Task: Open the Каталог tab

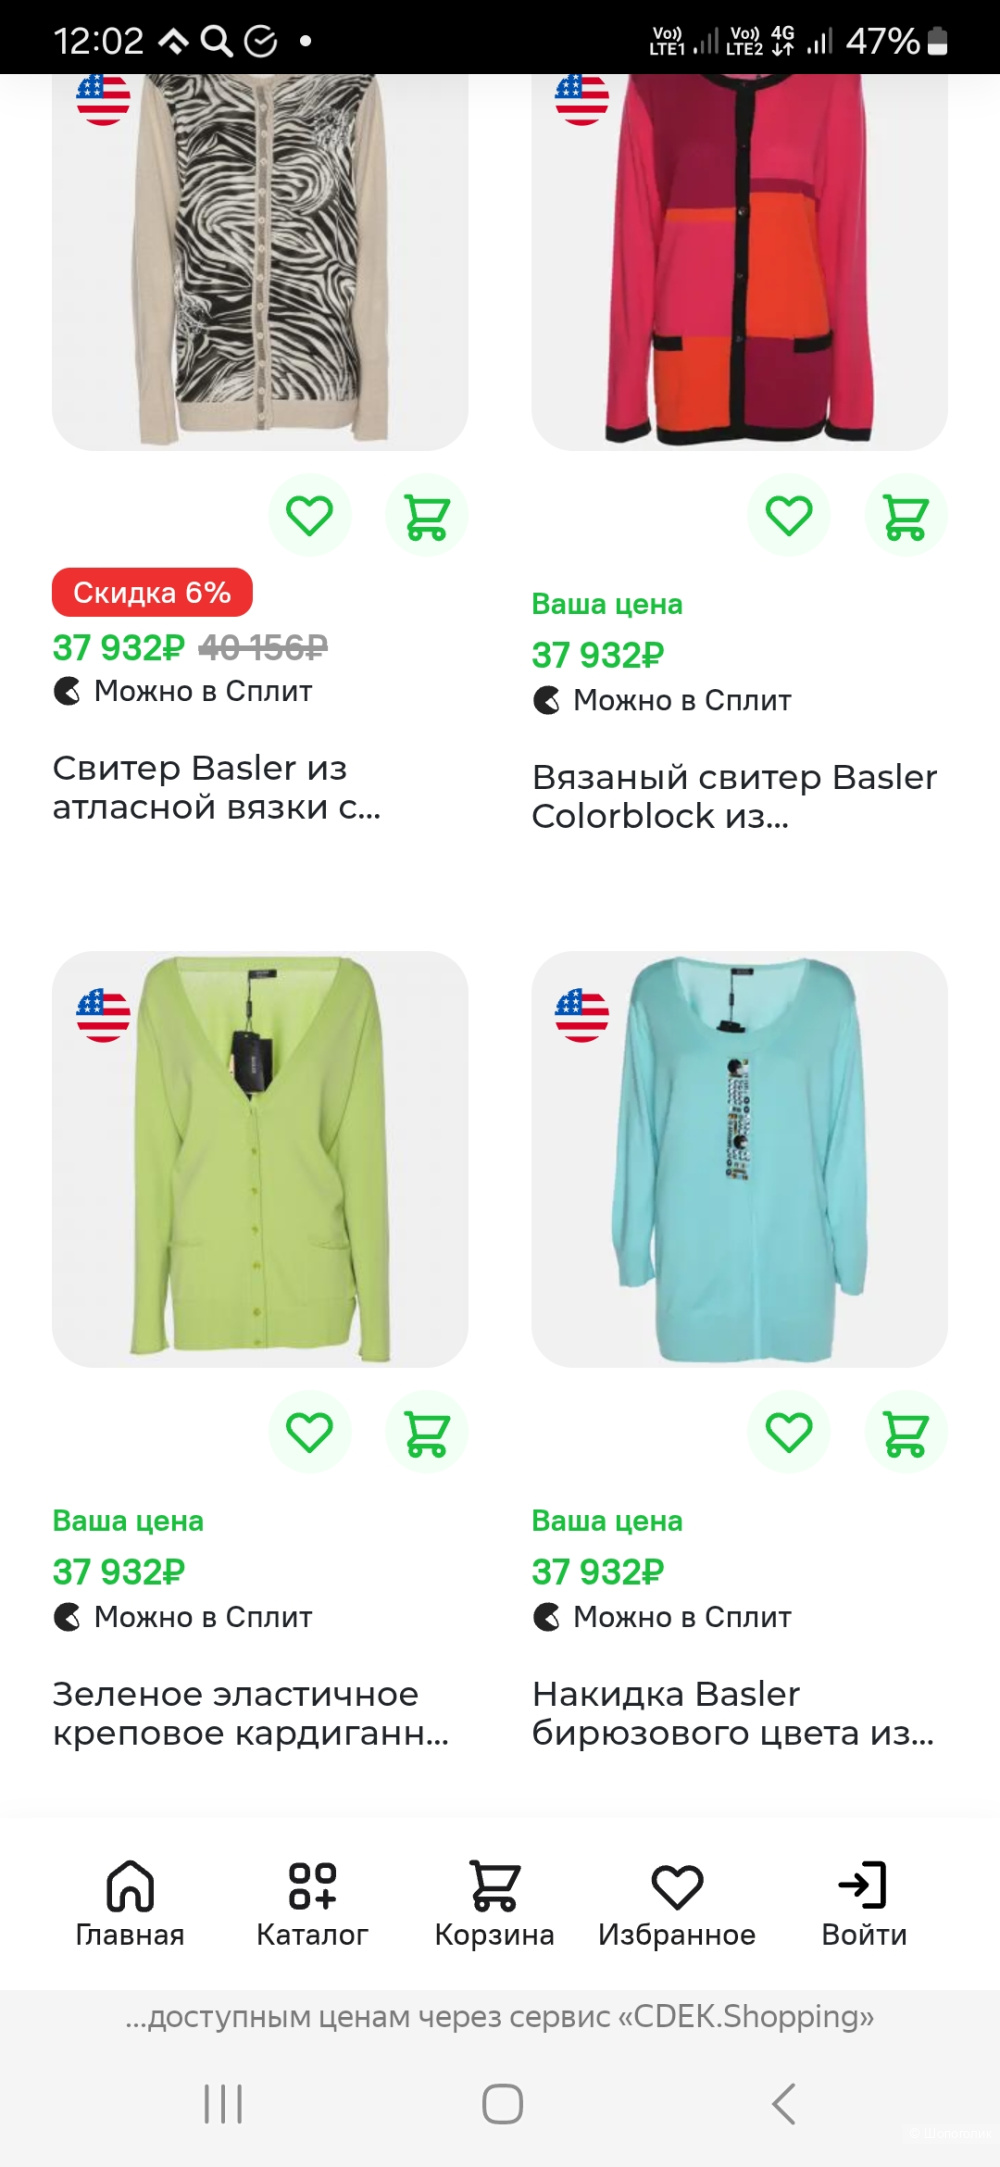Action: point(312,1903)
